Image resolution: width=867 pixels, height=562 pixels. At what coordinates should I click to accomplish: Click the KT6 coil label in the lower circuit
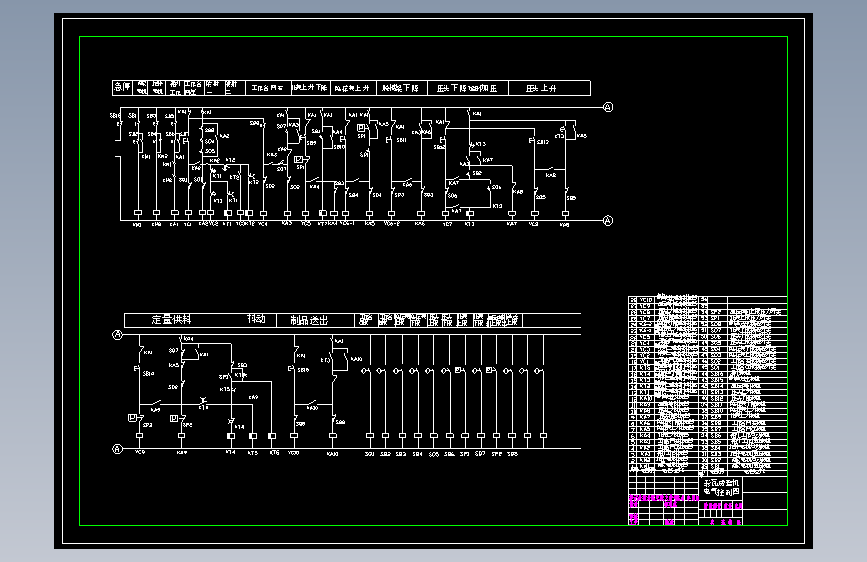pos(274,452)
